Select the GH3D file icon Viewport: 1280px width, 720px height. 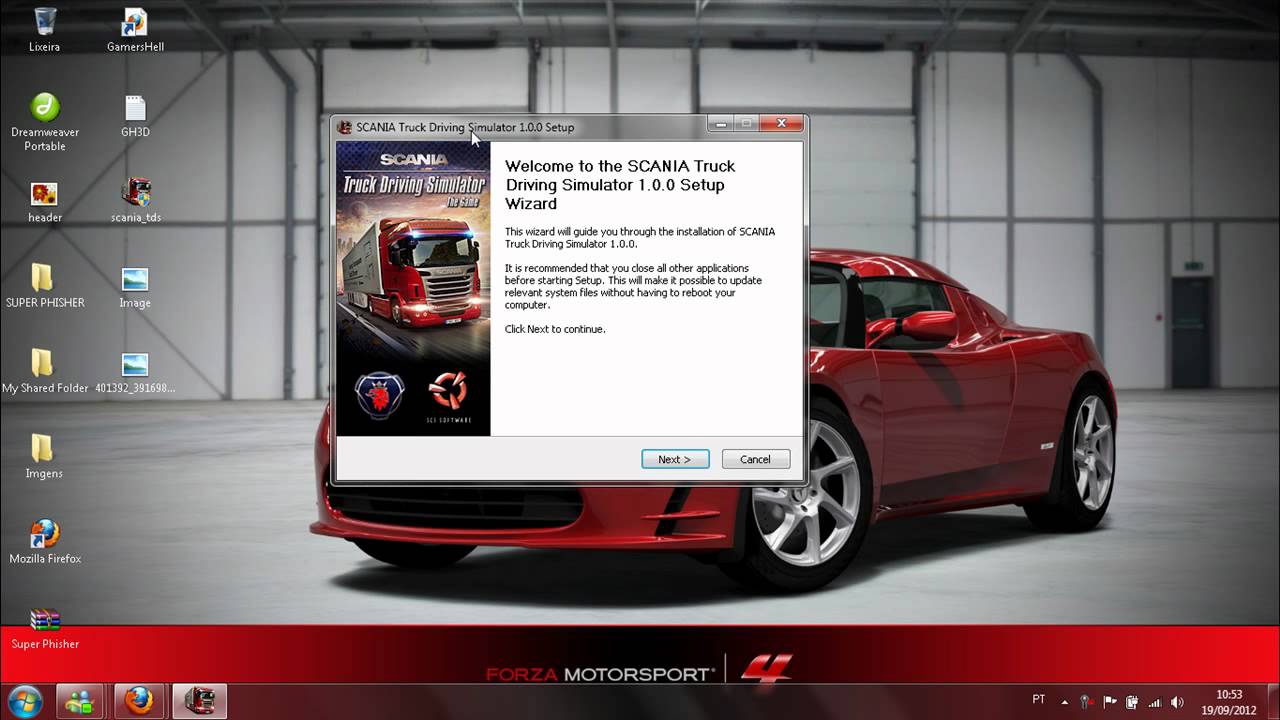[135, 116]
